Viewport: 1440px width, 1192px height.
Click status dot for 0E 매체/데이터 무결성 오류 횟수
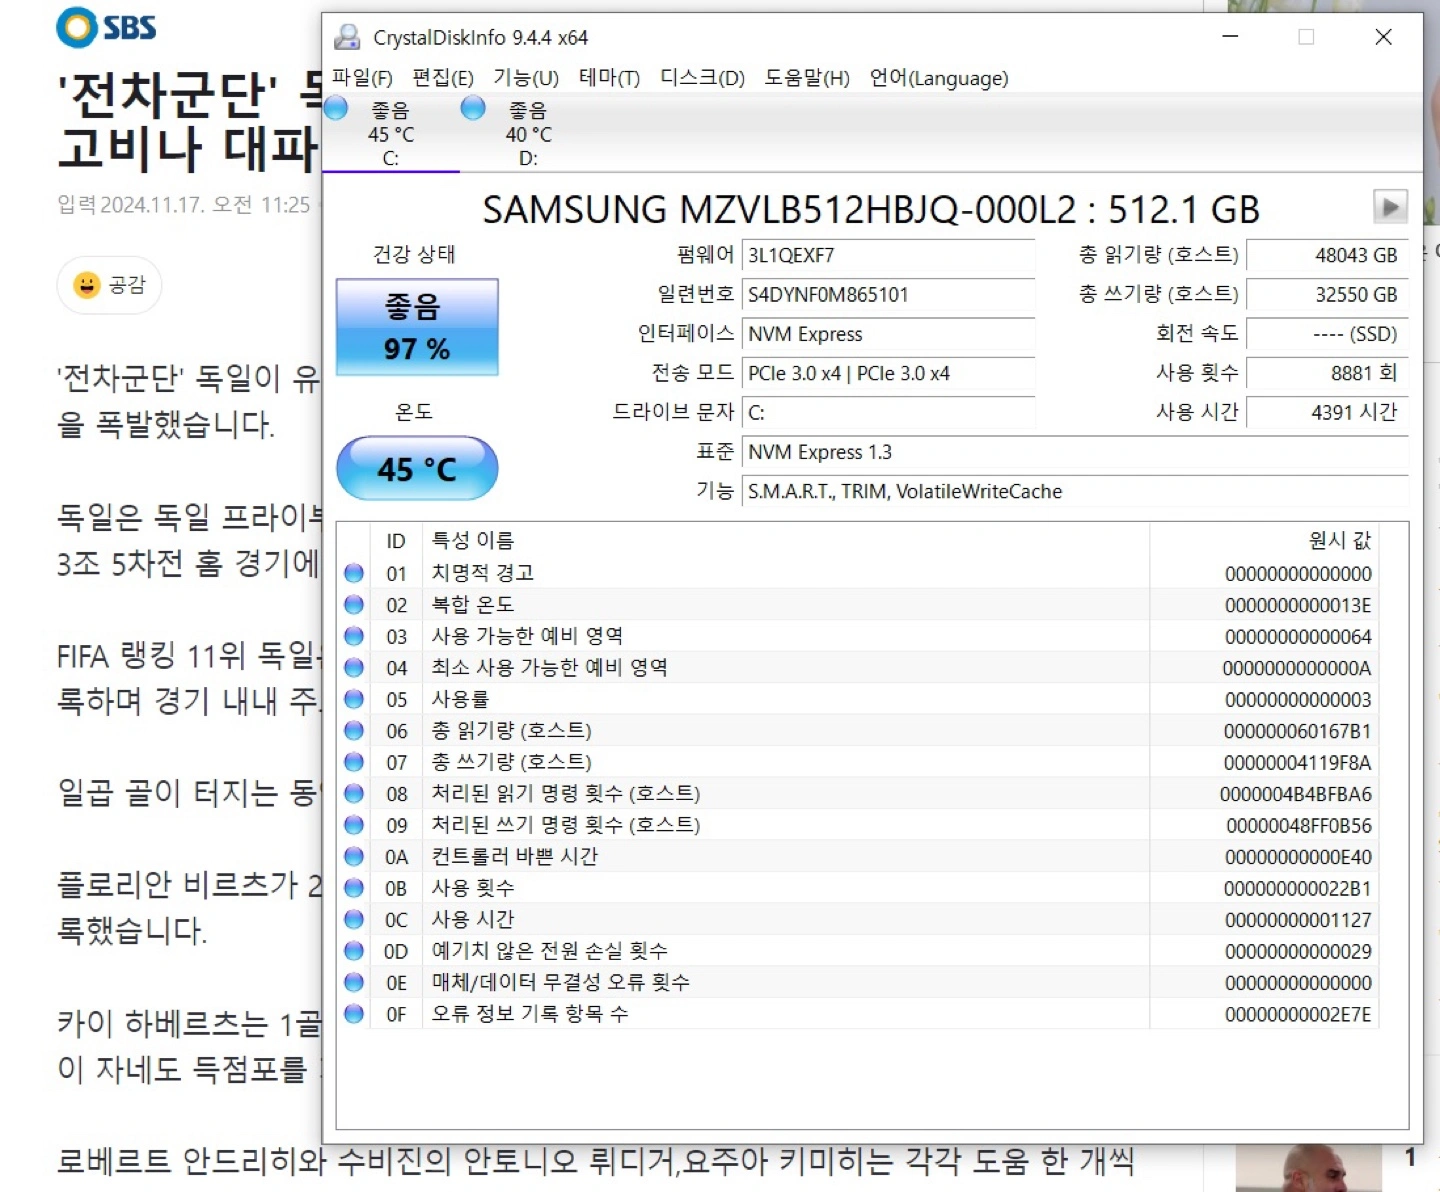coord(354,982)
